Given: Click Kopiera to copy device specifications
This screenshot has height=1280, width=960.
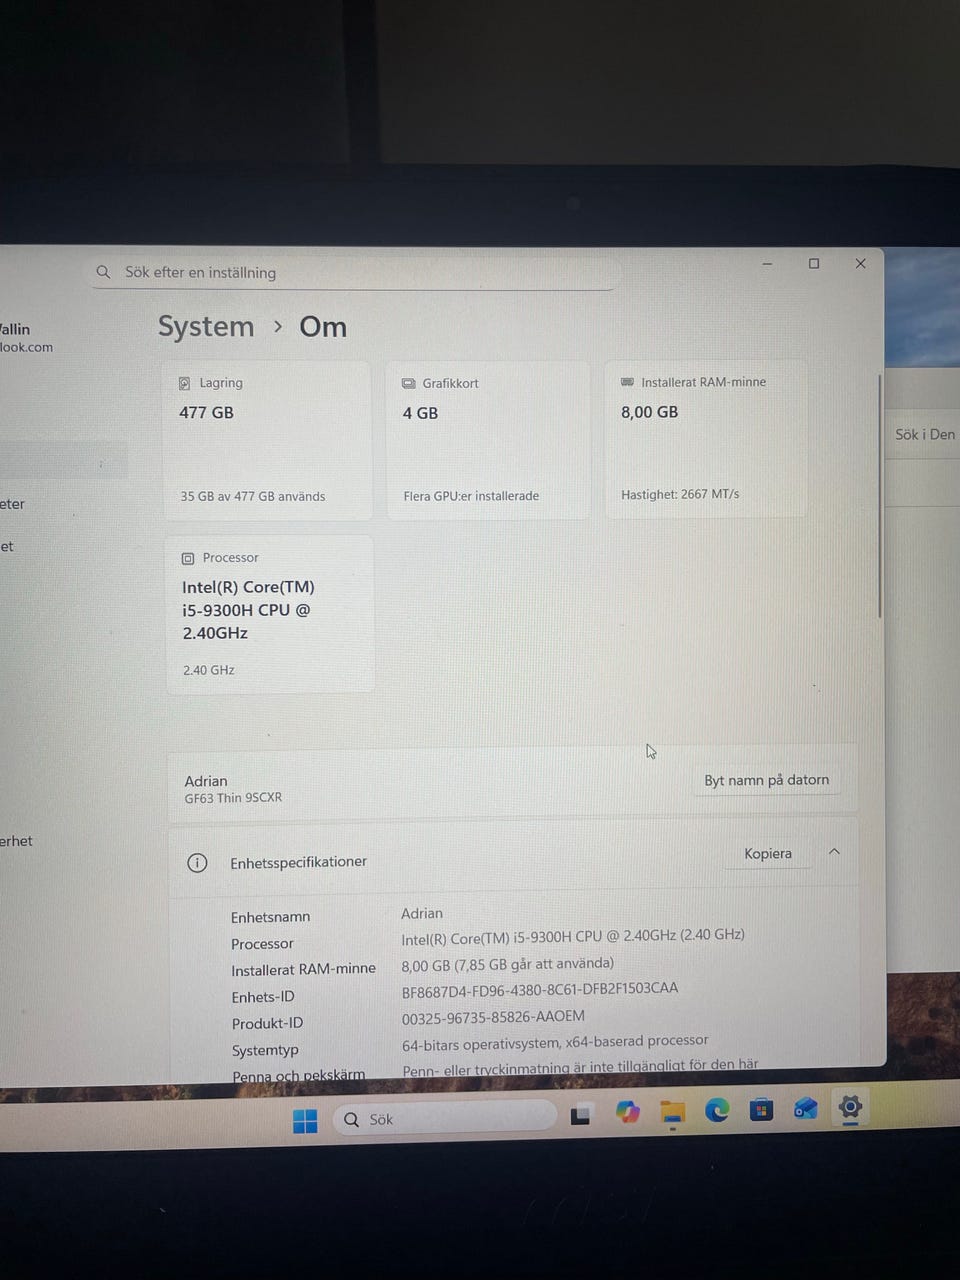Looking at the screenshot, I should click(x=768, y=853).
